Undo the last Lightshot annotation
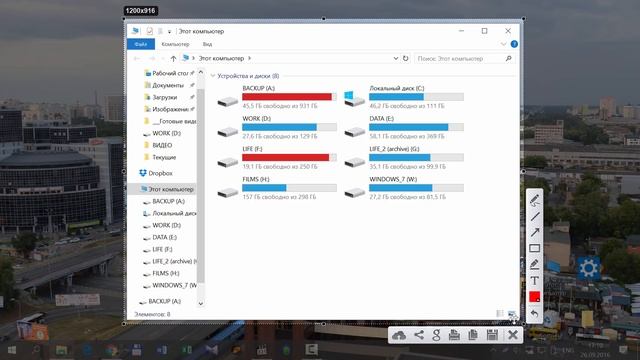Image resolution: width=640 pixels, height=360 pixels. click(x=535, y=313)
